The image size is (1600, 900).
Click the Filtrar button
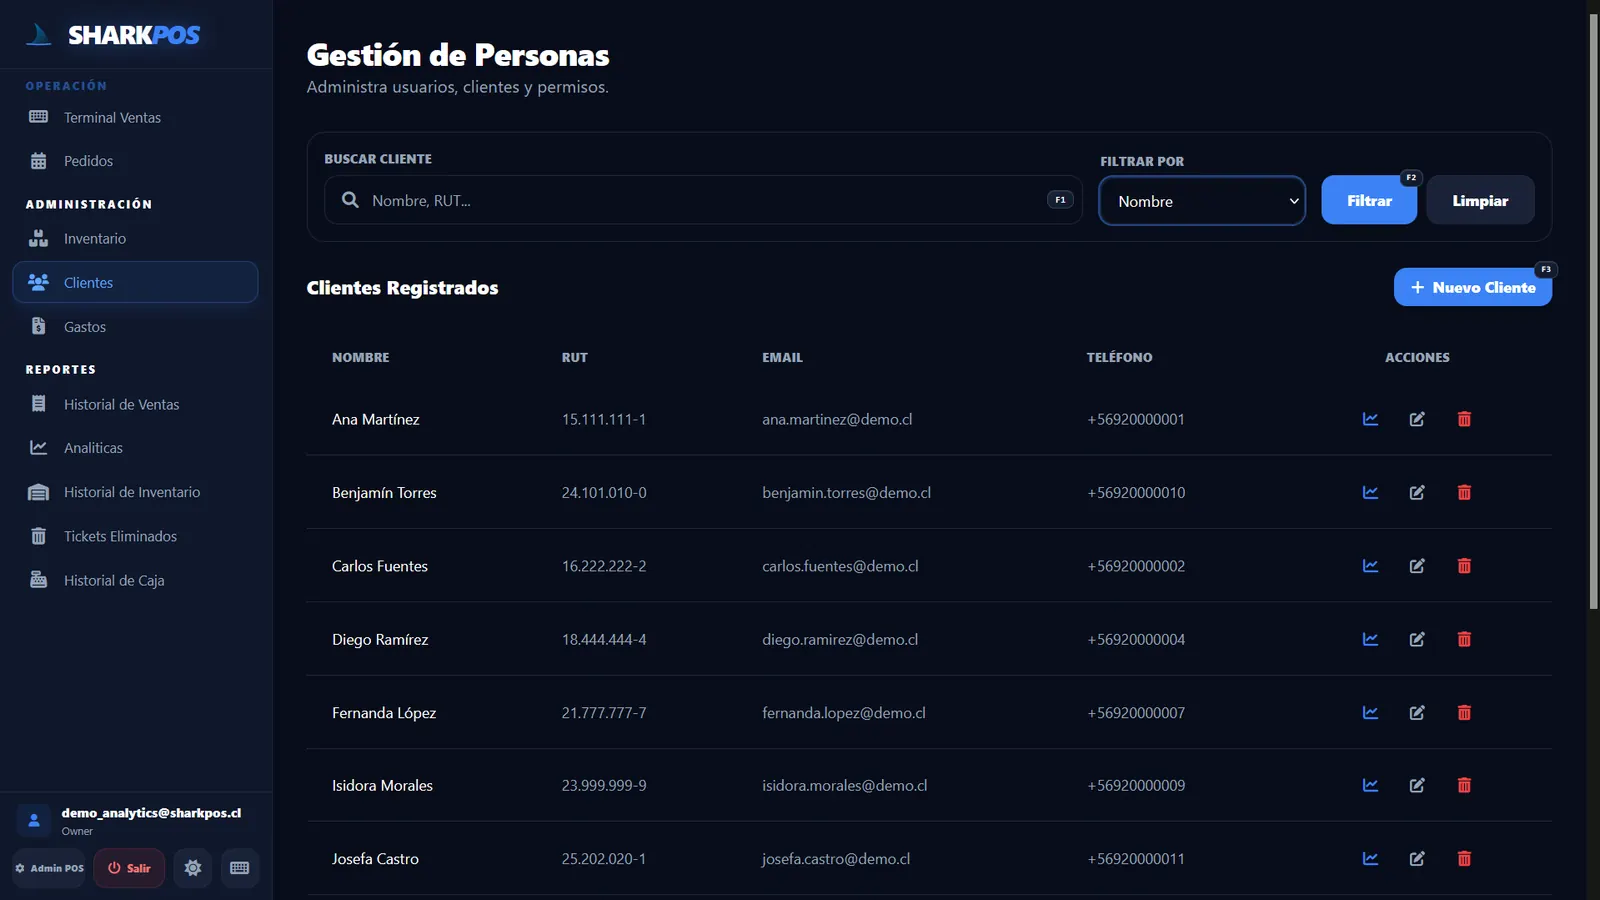(1369, 200)
